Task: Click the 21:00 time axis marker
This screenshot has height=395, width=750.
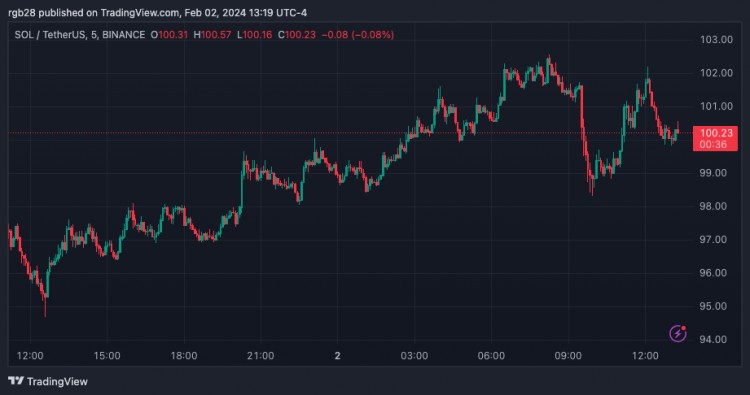Action: (x=261, y=356)
